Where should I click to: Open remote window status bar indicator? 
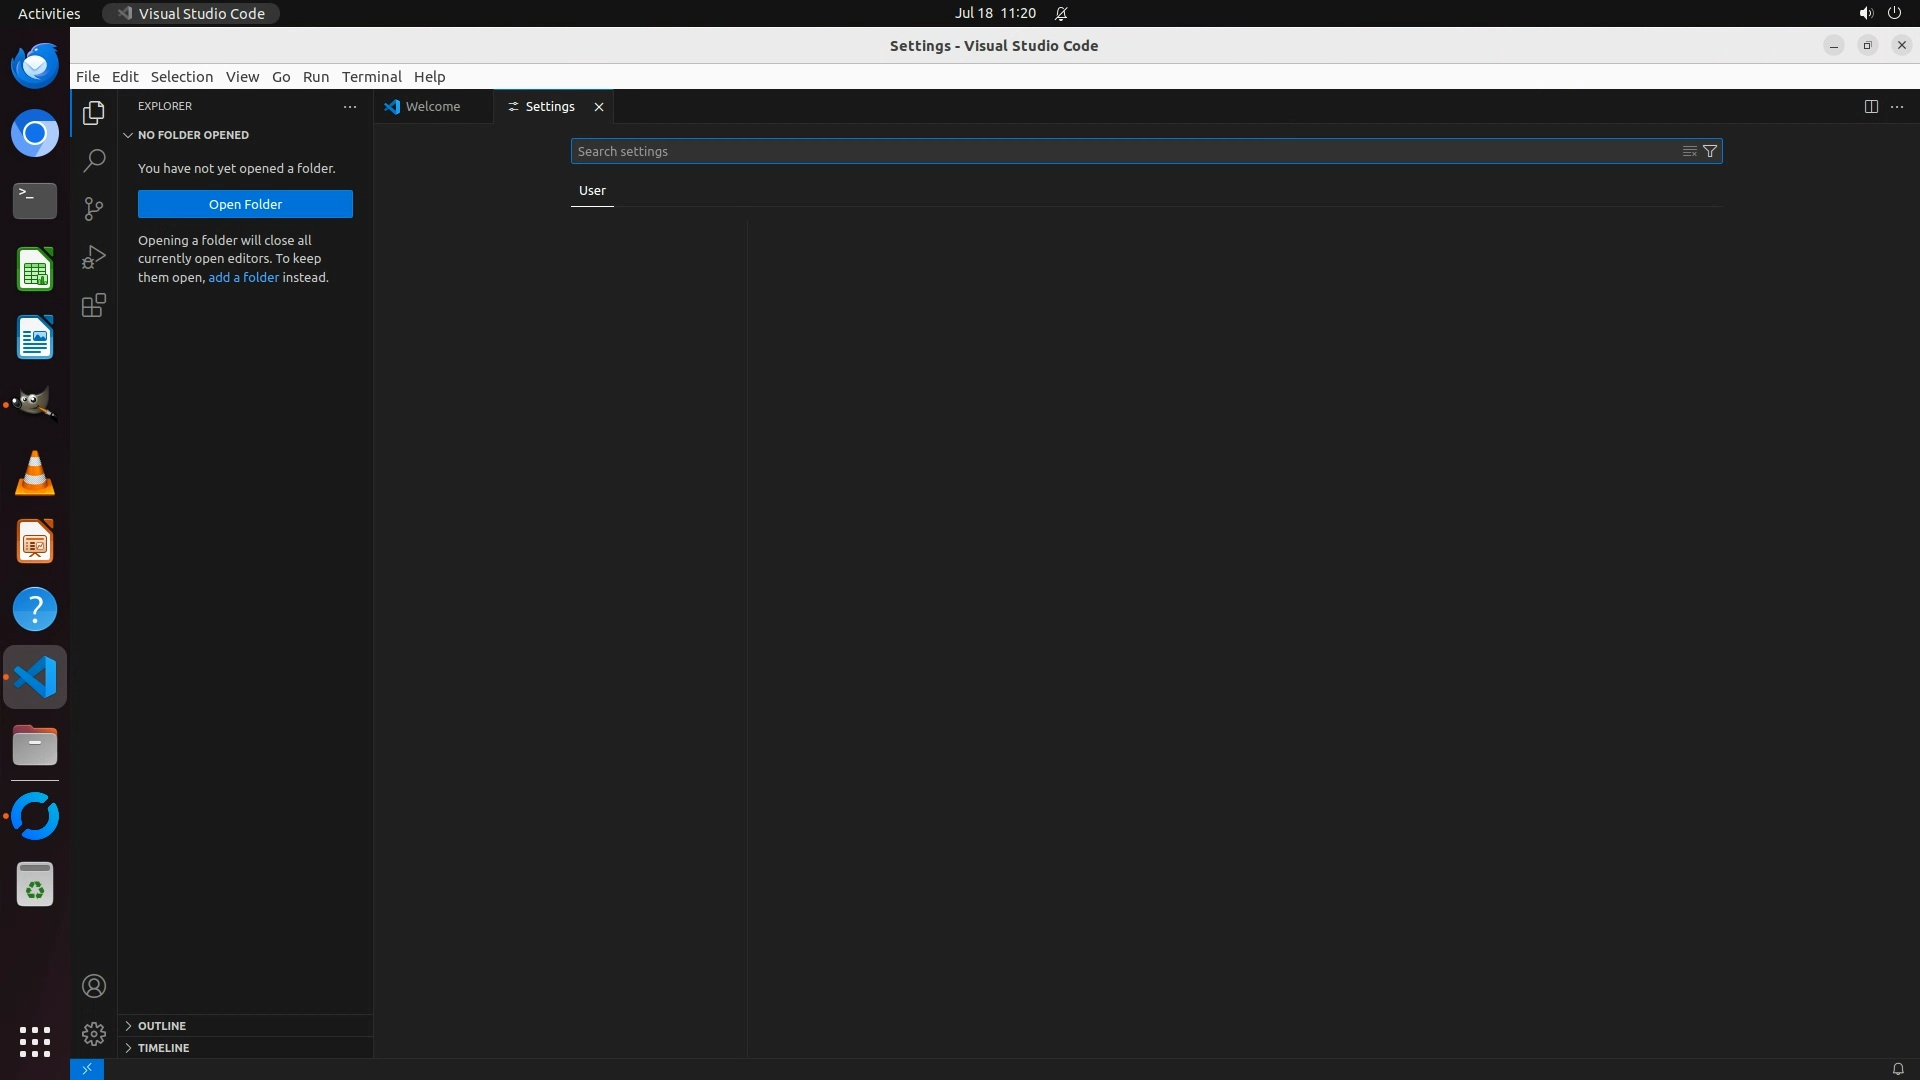click(87, 1068)
